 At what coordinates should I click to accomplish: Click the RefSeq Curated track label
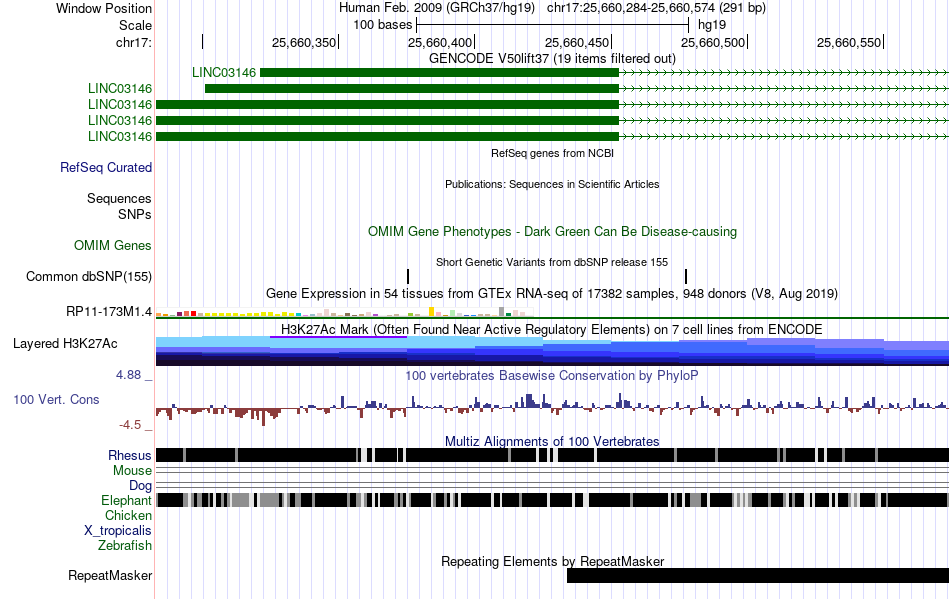106,167
